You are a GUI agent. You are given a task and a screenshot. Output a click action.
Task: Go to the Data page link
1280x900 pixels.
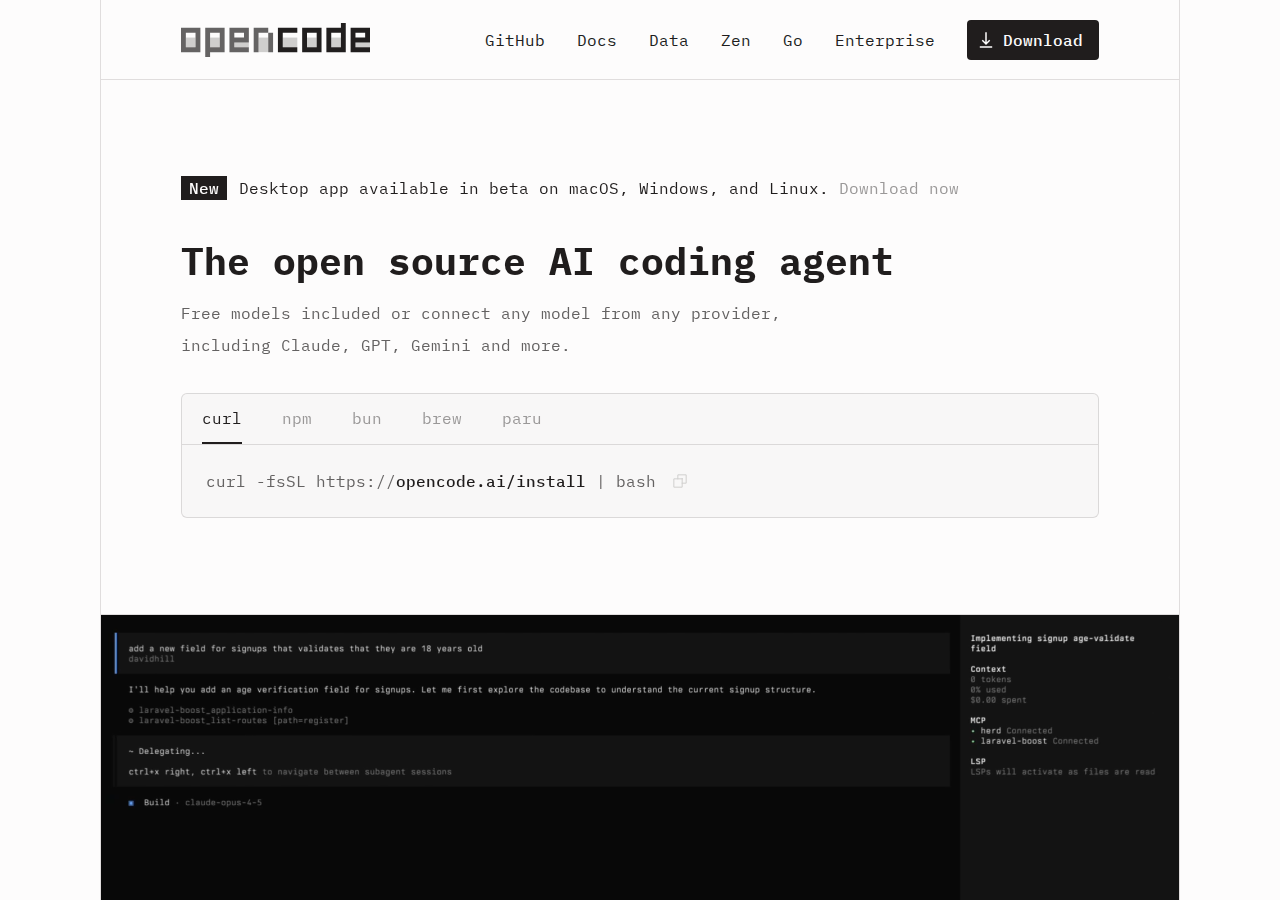[669, 40]
